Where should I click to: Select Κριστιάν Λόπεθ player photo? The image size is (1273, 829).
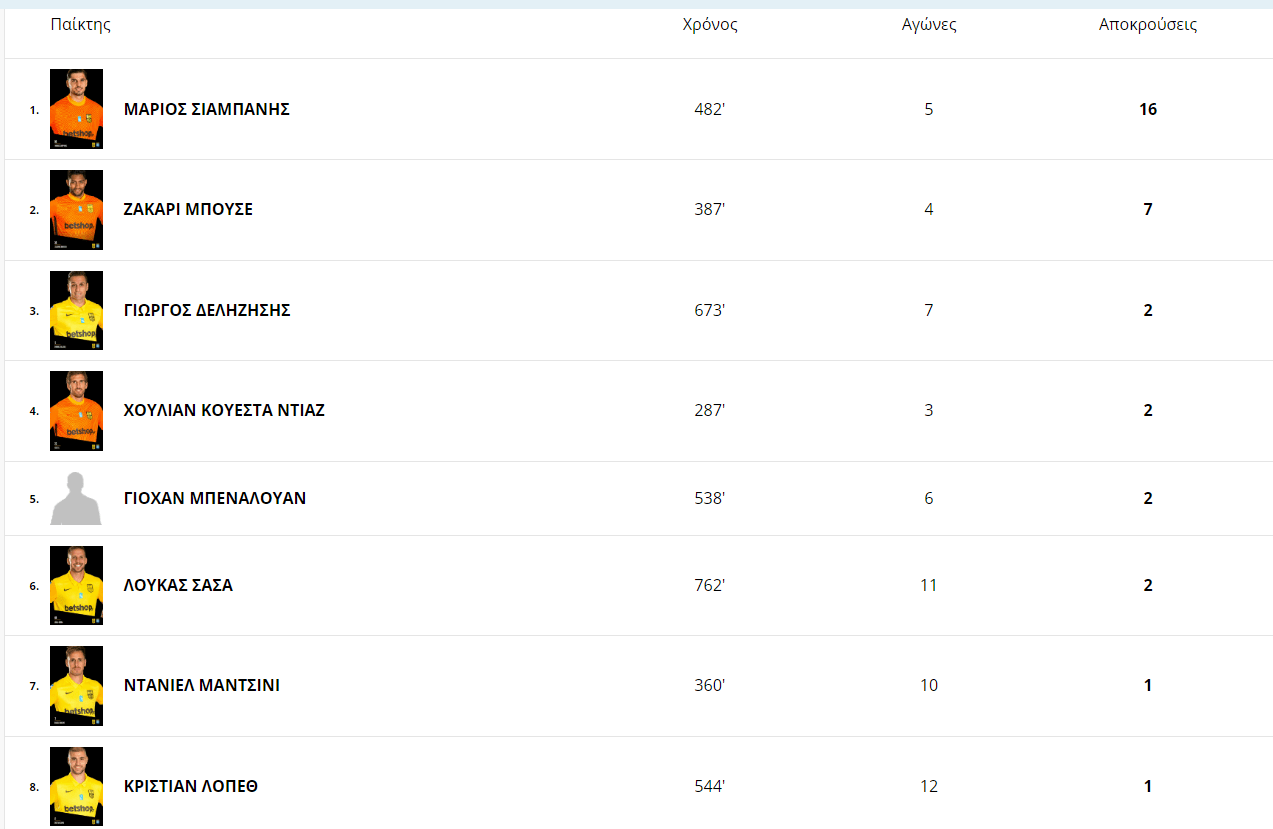(76, 786)
